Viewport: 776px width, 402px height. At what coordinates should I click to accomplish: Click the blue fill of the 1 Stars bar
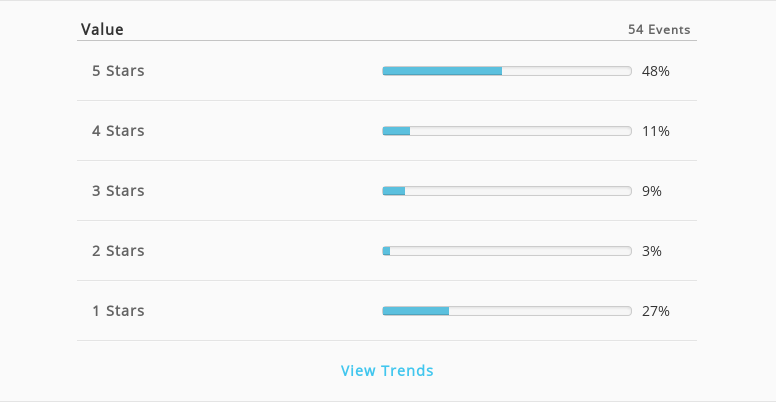[x=416, y=311]
